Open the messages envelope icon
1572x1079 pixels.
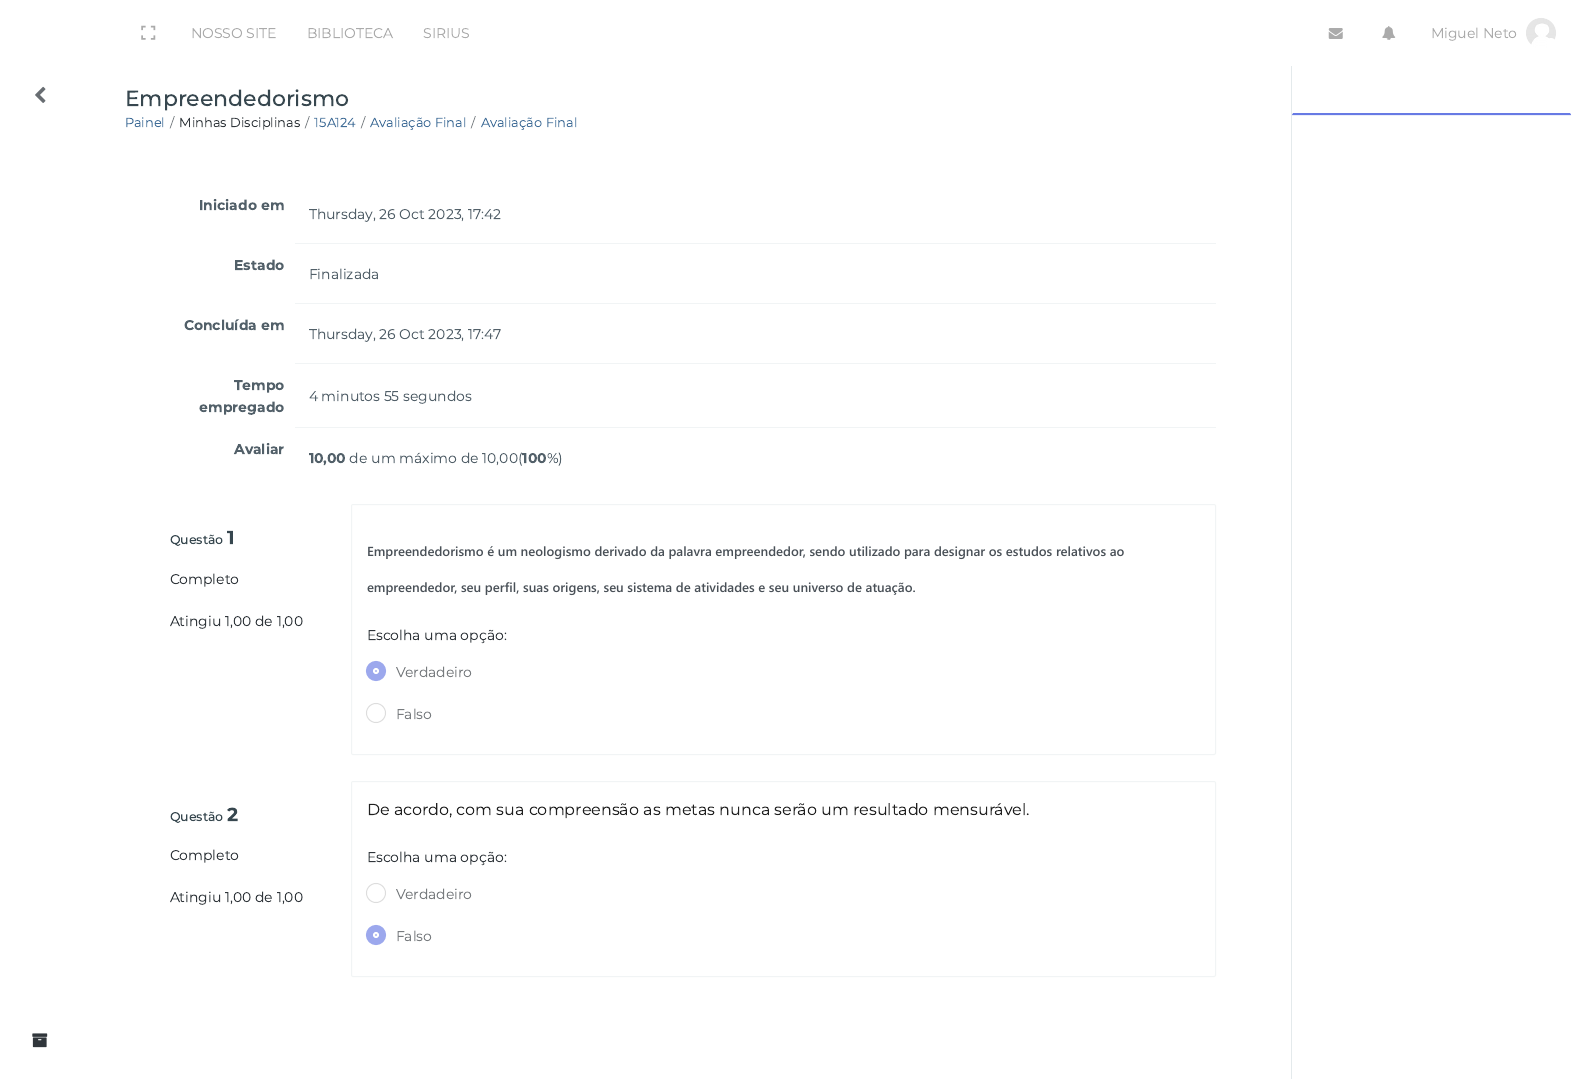pyautogui.click(x=1335, y=33)
